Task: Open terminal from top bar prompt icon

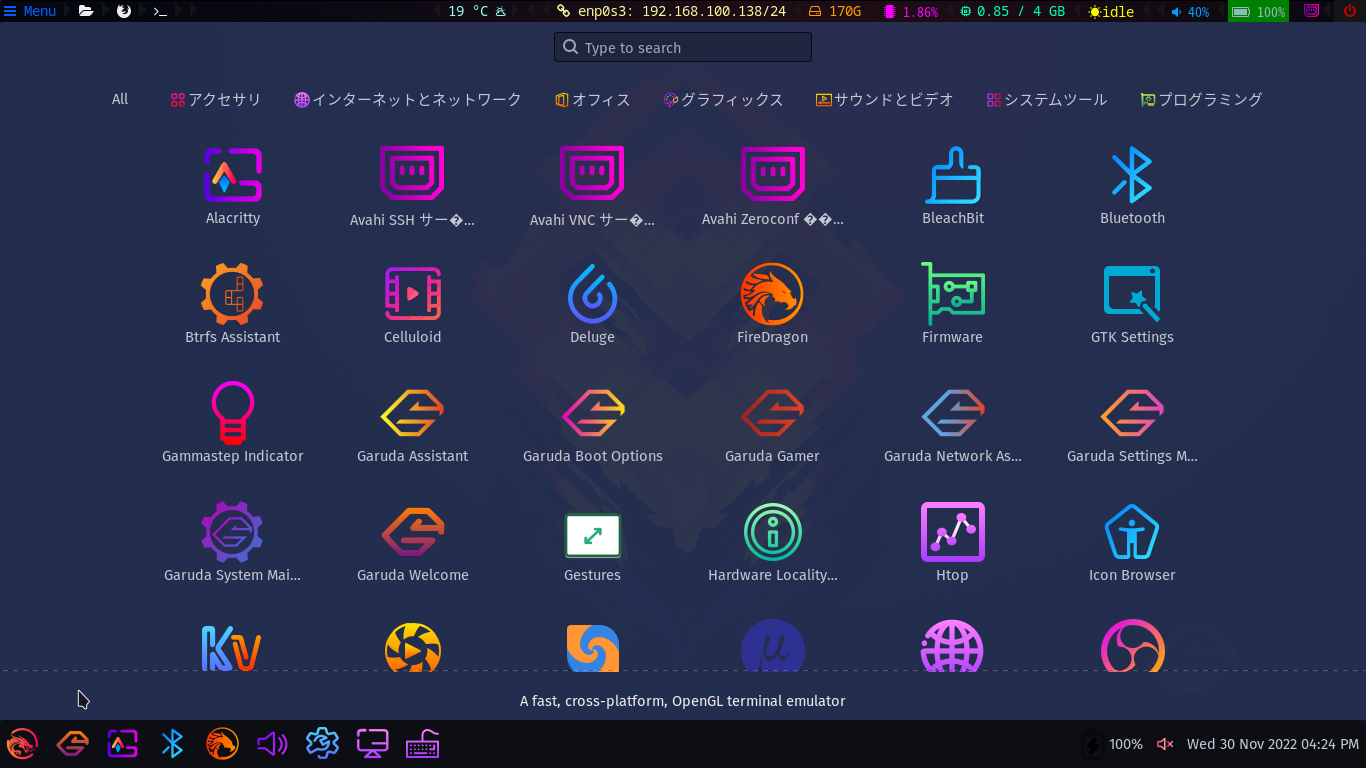Action: pyautogui.click(x=160, y=11)
